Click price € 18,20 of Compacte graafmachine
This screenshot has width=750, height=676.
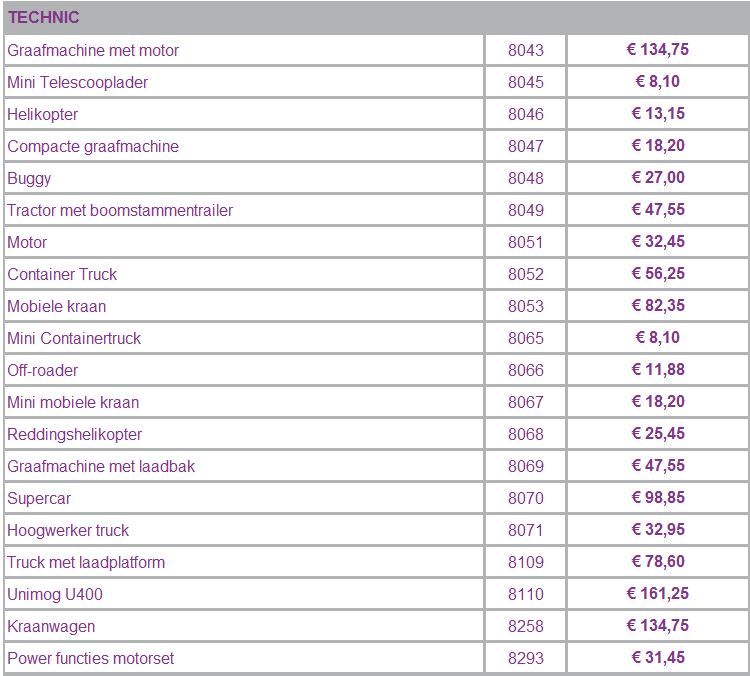(x=658, y=146)
